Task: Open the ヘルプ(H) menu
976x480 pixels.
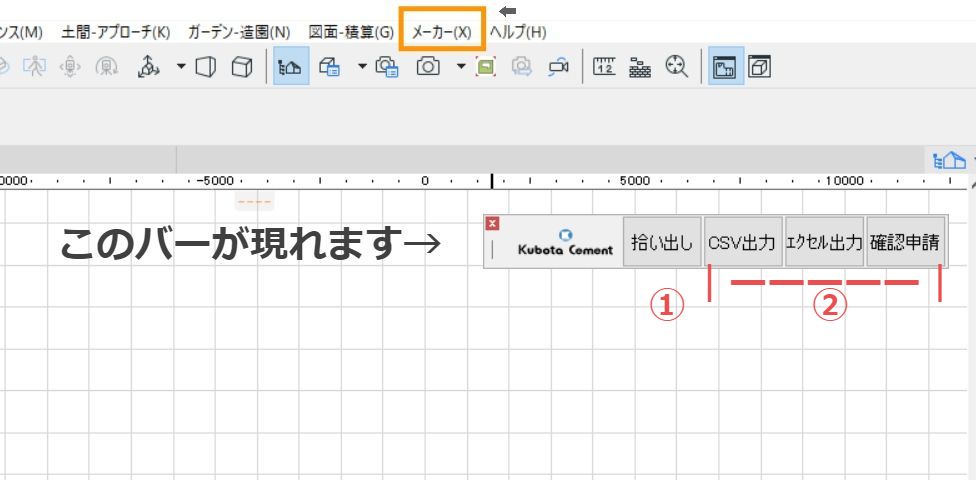Action: click(518, 32)
